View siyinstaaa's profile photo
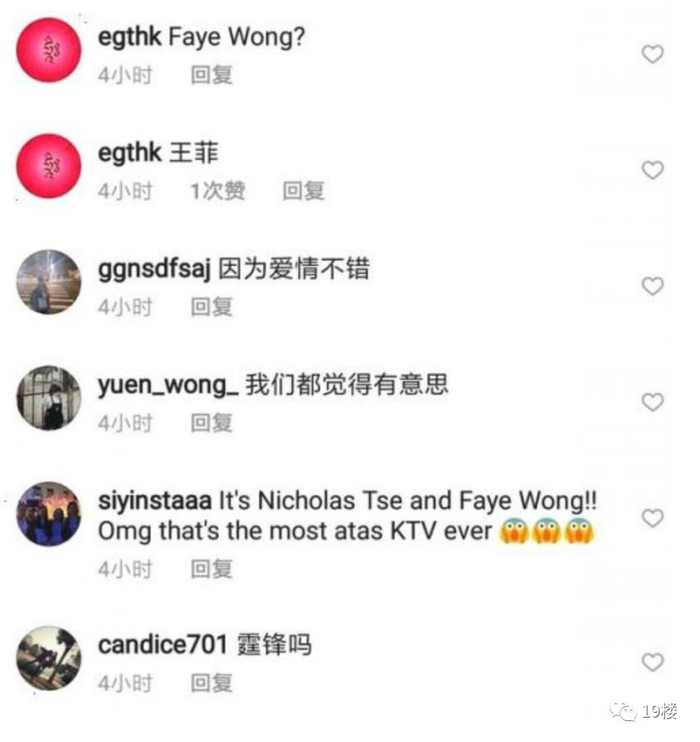 [49, 514]
